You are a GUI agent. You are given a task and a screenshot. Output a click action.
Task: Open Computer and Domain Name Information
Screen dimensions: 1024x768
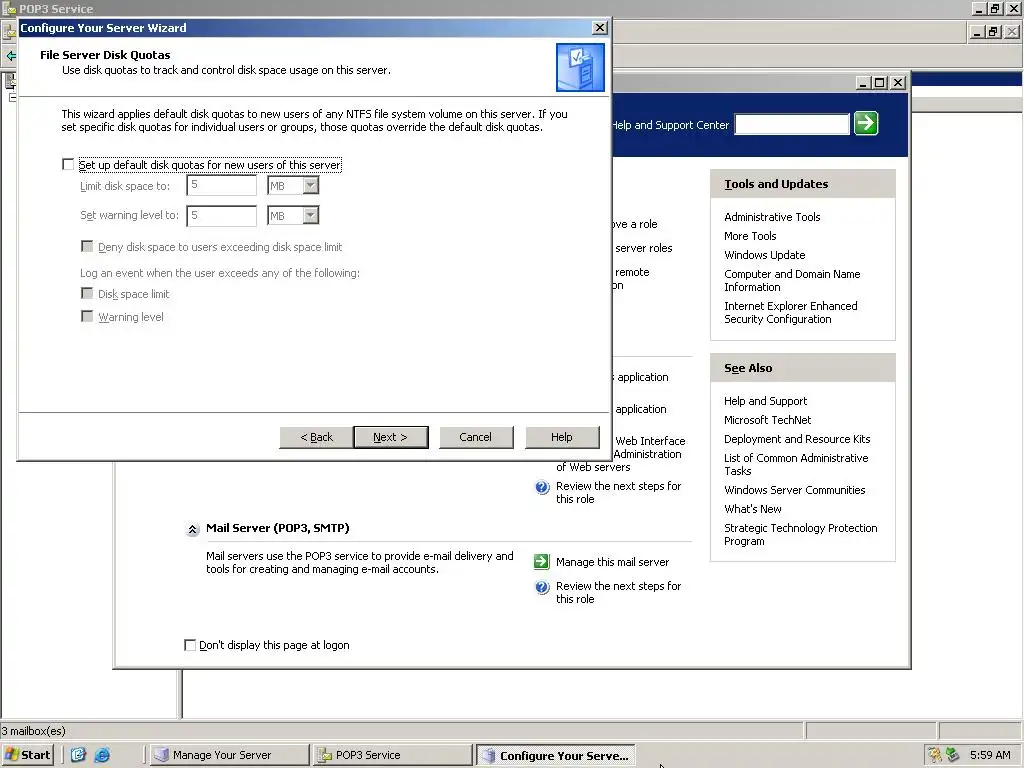[x=792, y=280]
